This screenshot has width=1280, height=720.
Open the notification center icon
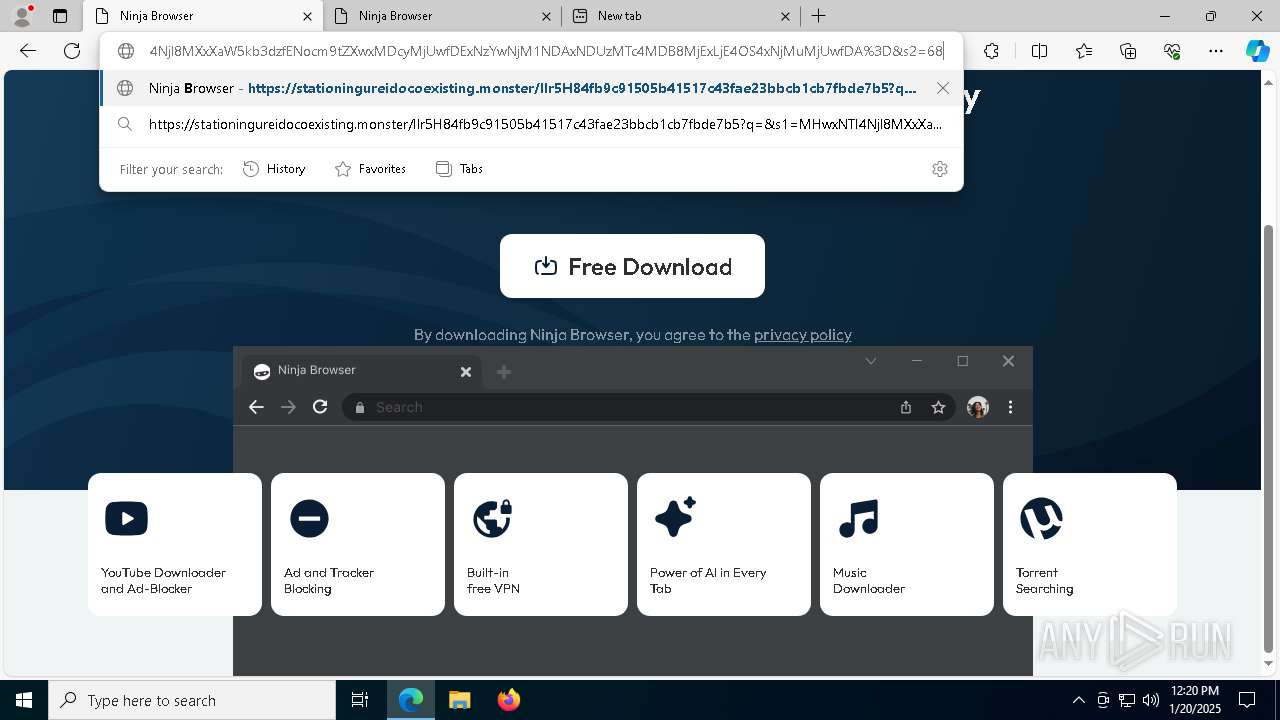[1247, 700]
